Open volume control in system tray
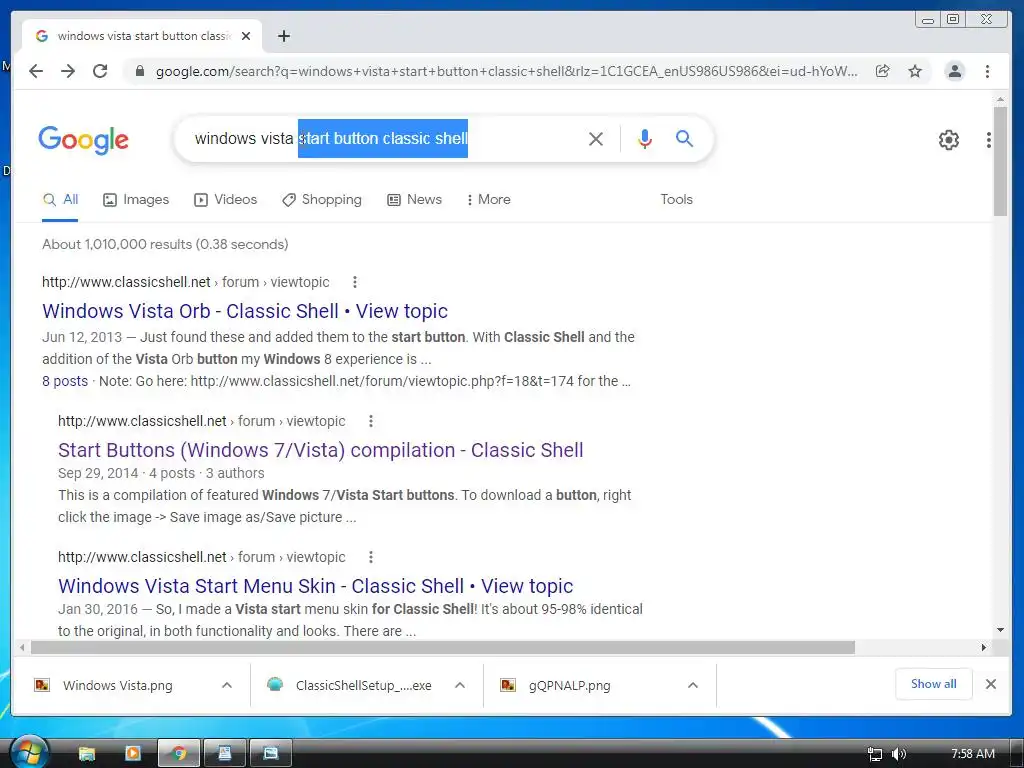This screenshot has width=1024, height=768. 899,754
